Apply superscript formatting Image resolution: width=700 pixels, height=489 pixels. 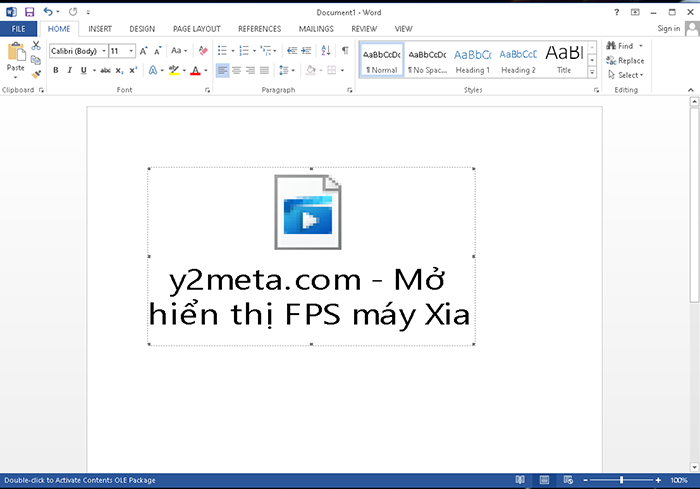(133, 70)
